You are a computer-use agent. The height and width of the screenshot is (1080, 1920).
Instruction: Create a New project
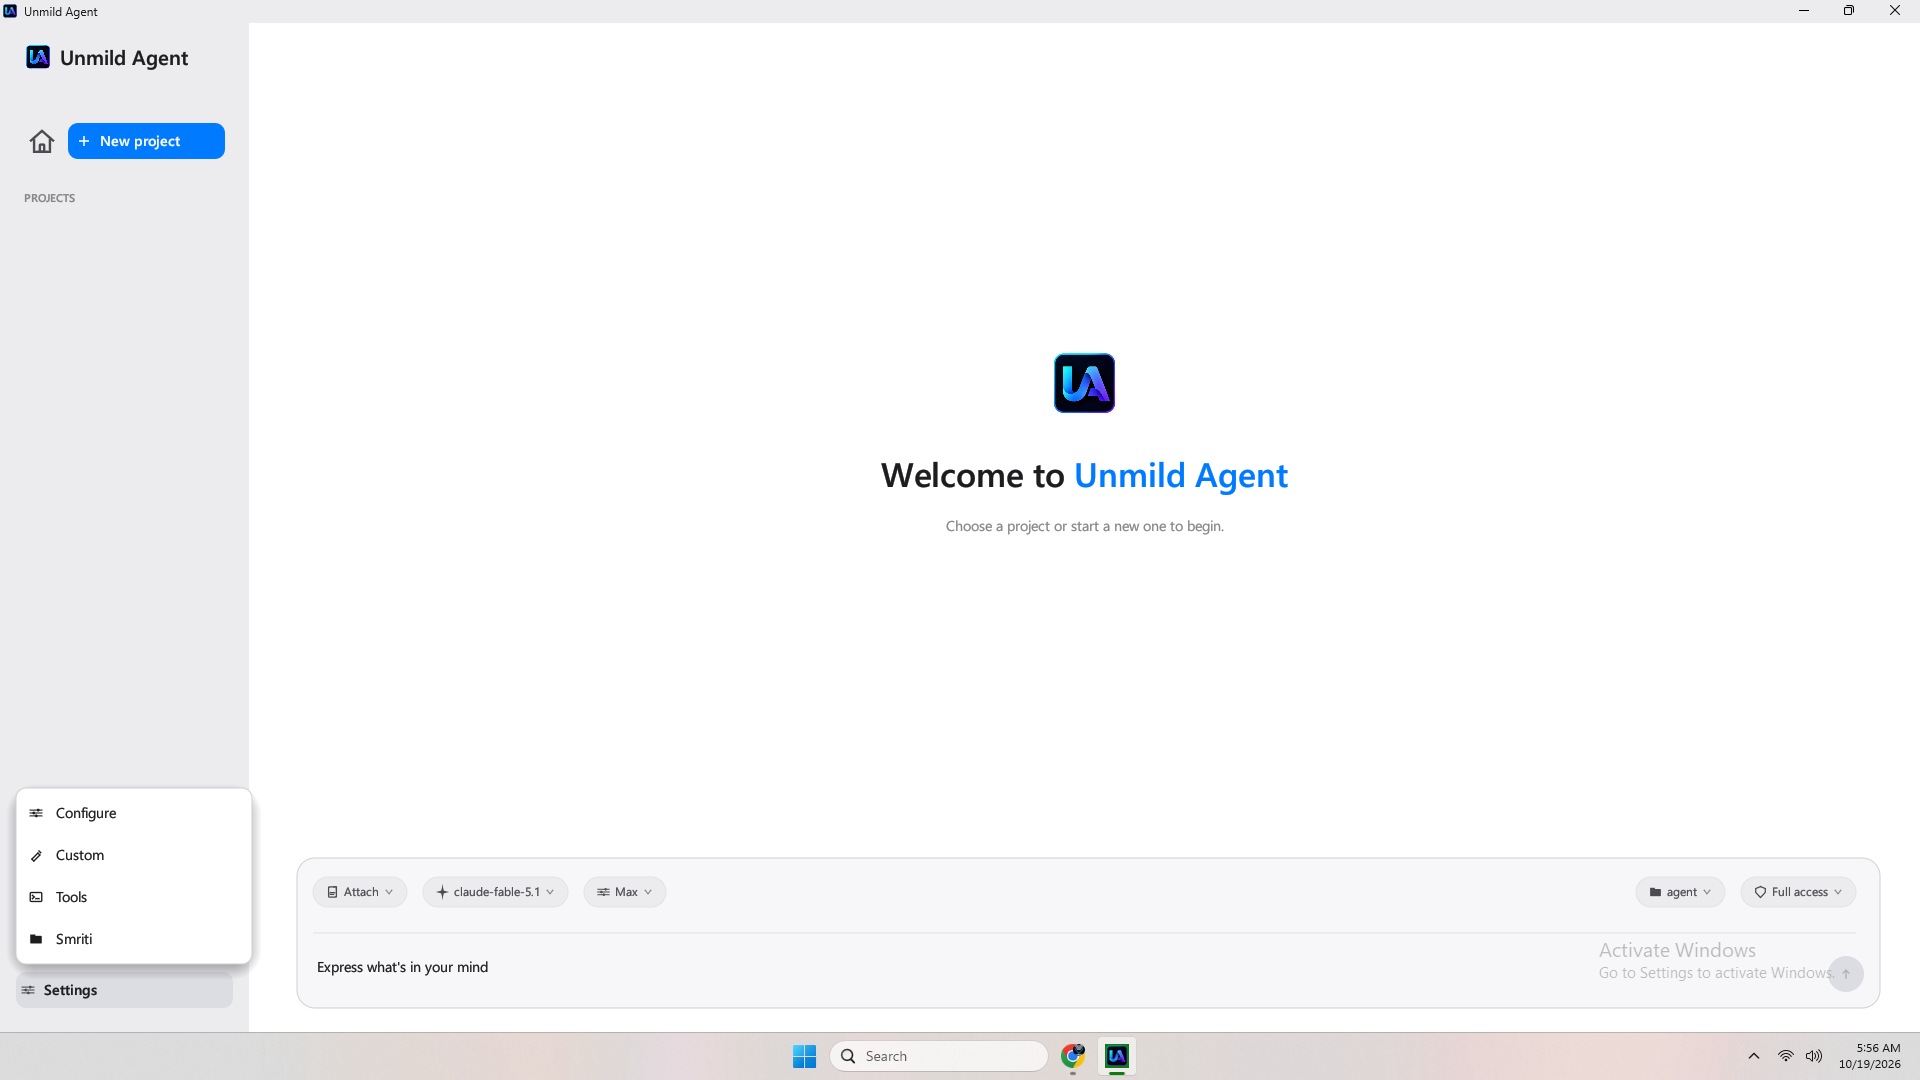tap(146, 141)
